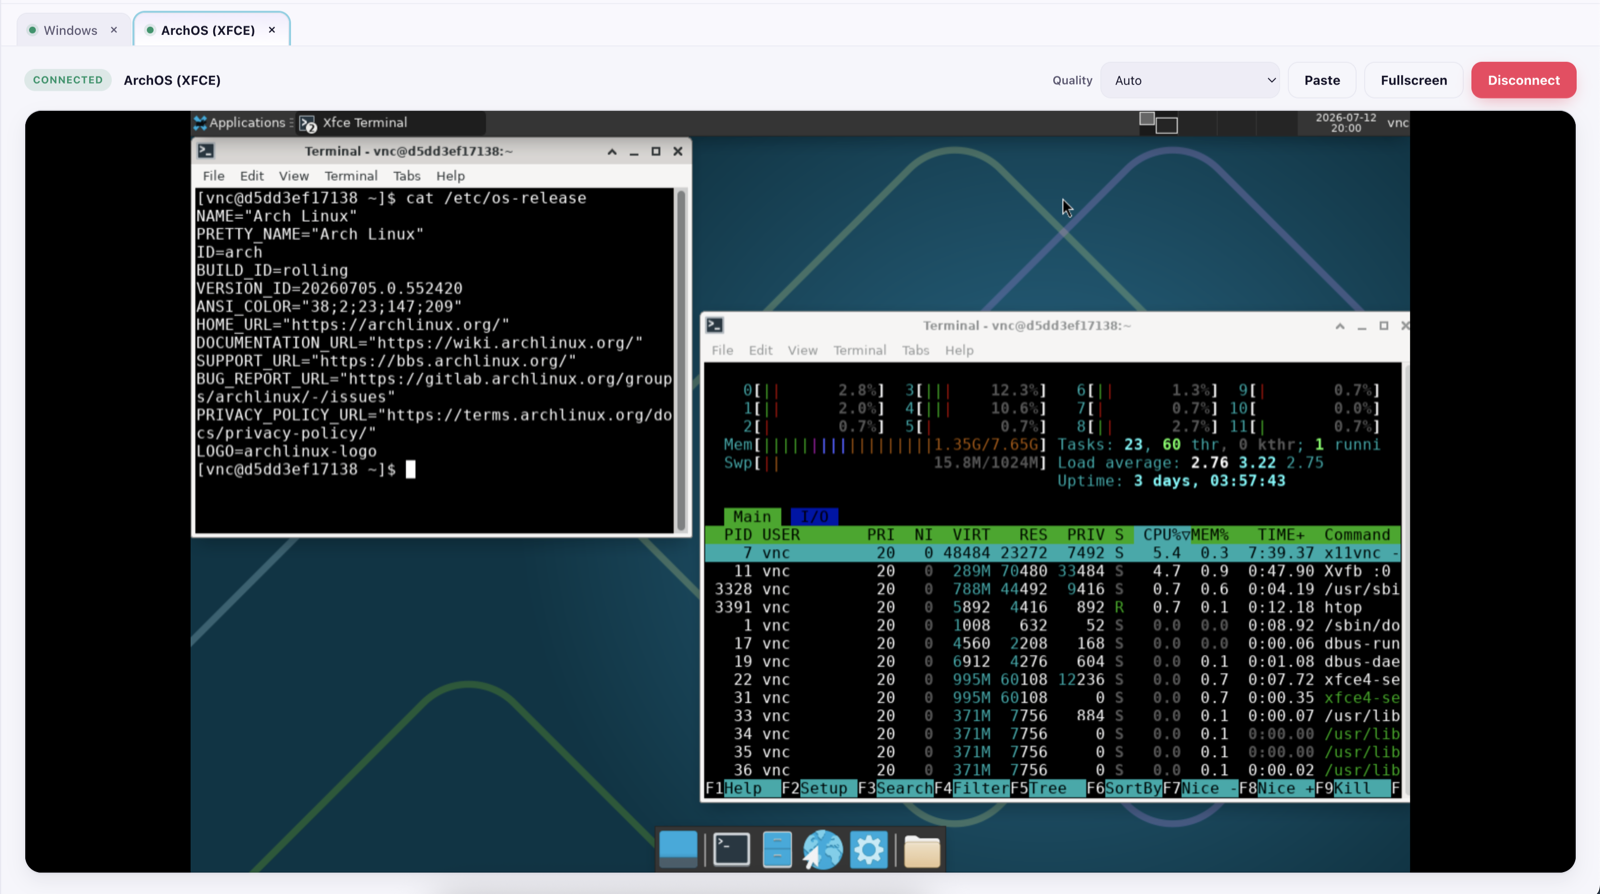Open the vnc user menu in the panel
Viewport: 1600px width, 894px height.
[1397, 122]
